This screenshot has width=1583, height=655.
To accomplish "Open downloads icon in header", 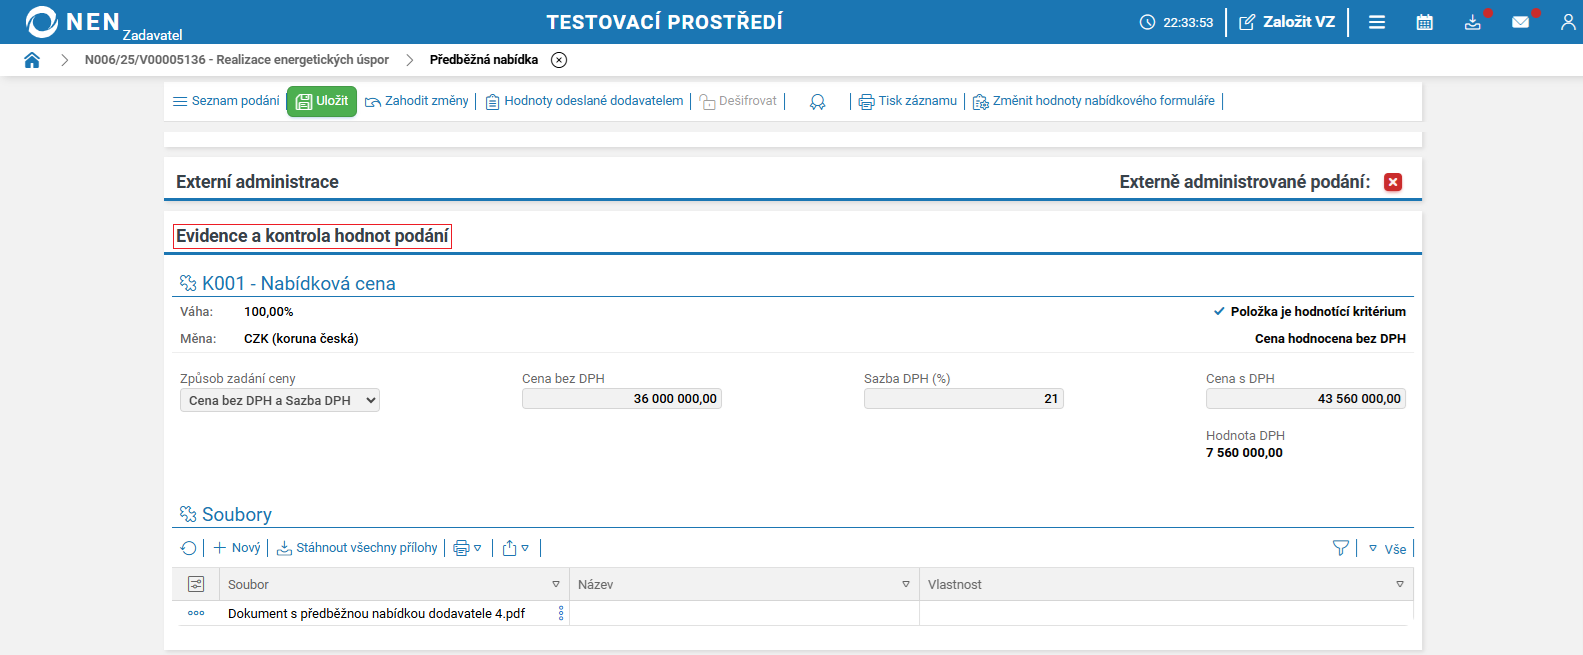I will pos(1473,22).
